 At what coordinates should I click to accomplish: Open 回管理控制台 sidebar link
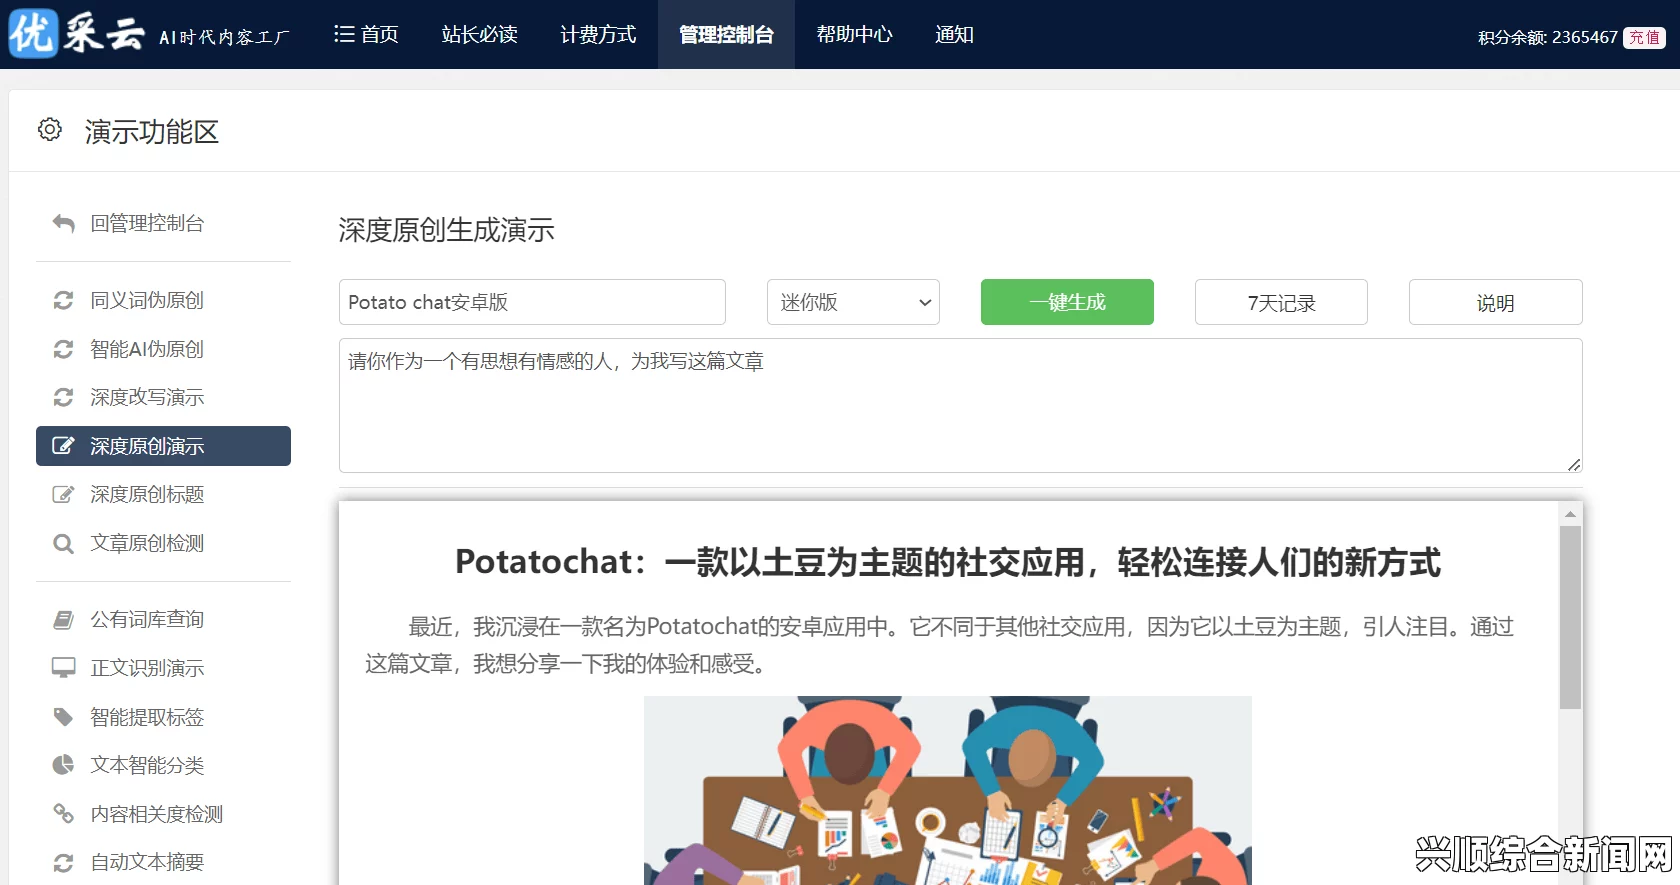coord(147,223)
